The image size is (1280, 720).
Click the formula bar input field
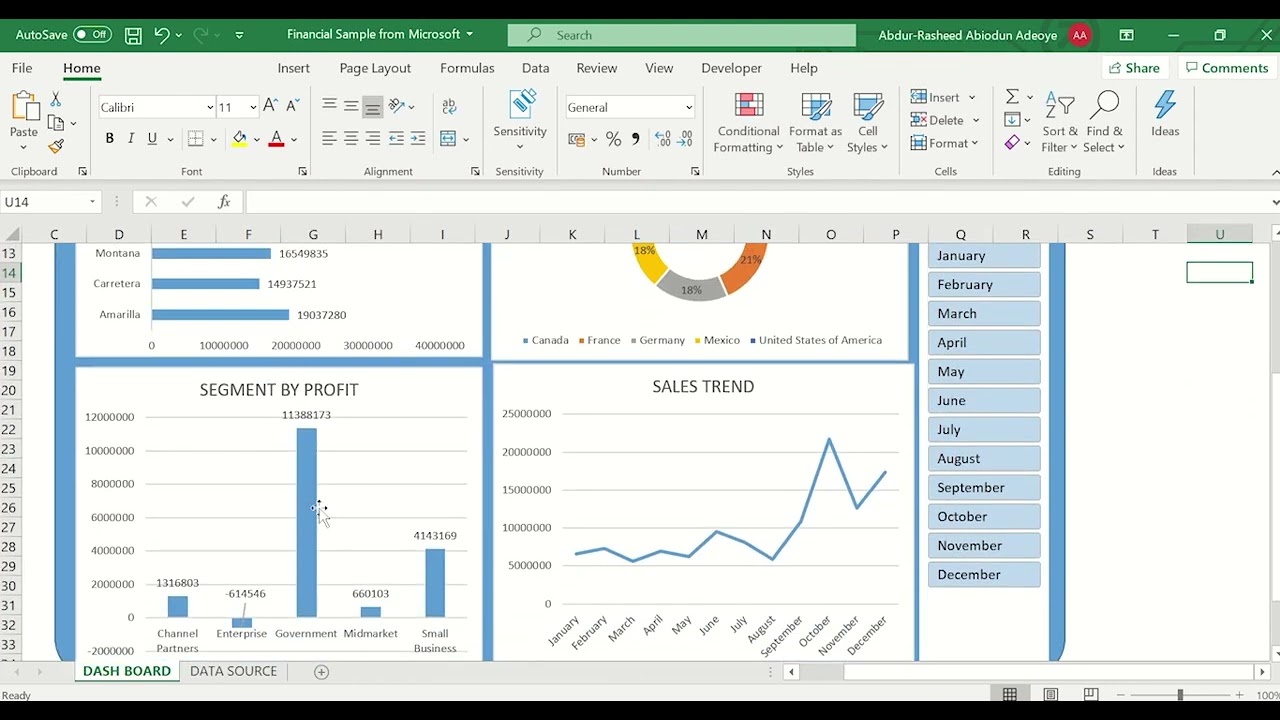[x=757, y=202]
